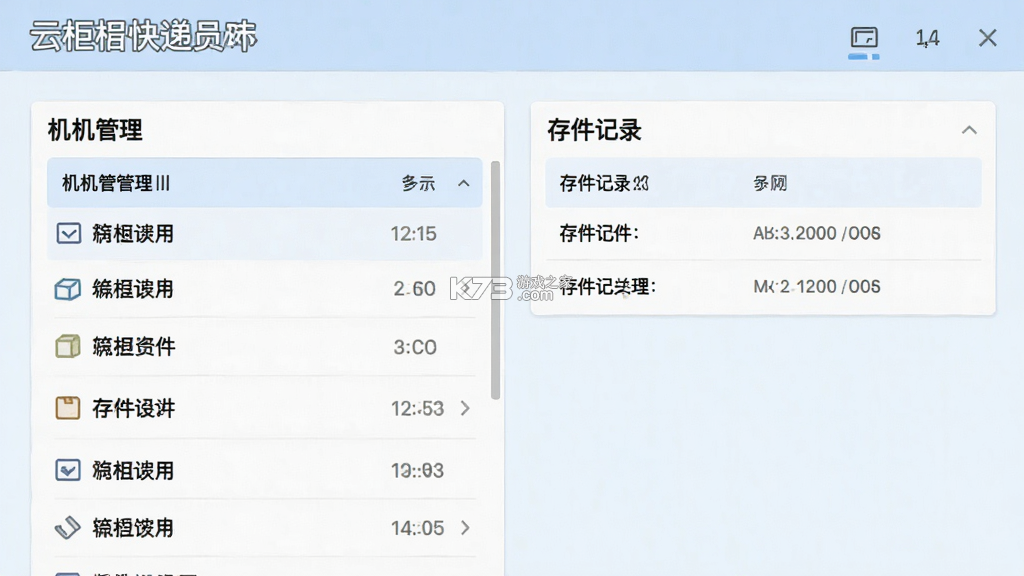Click the orange package icon beside 存件设讲

(x=67, y=408)
